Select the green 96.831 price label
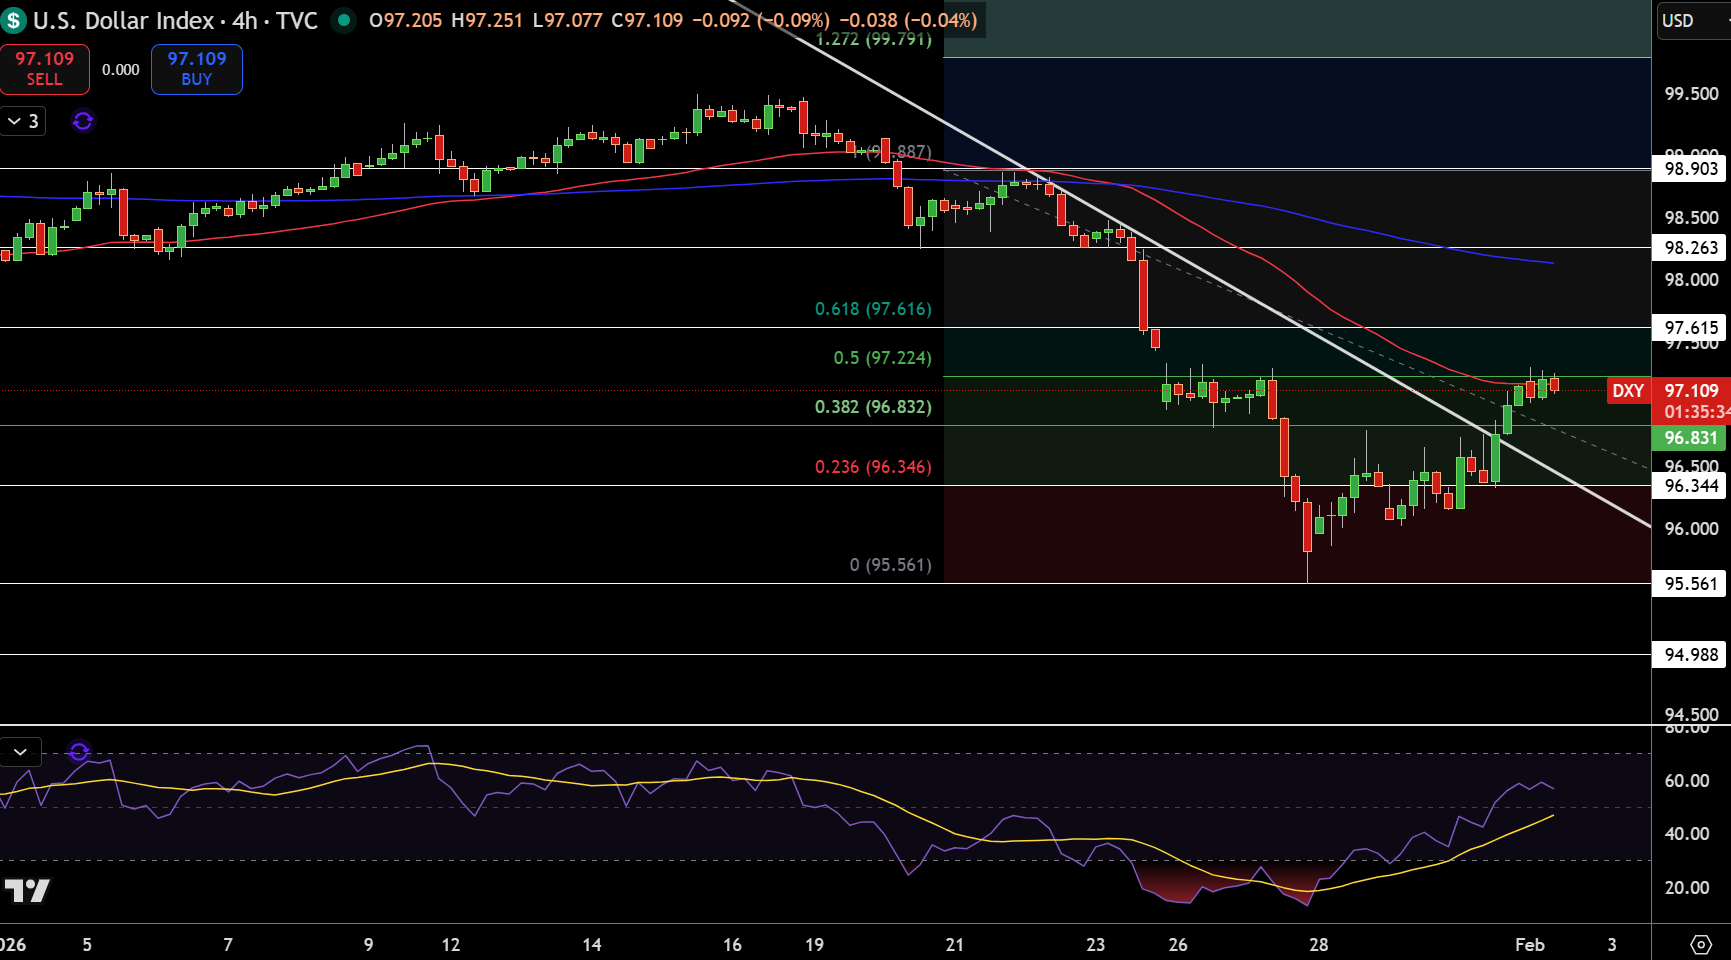Viewport: 1731px width, 960px height. pyautogui.click(x=1691, y=438)
